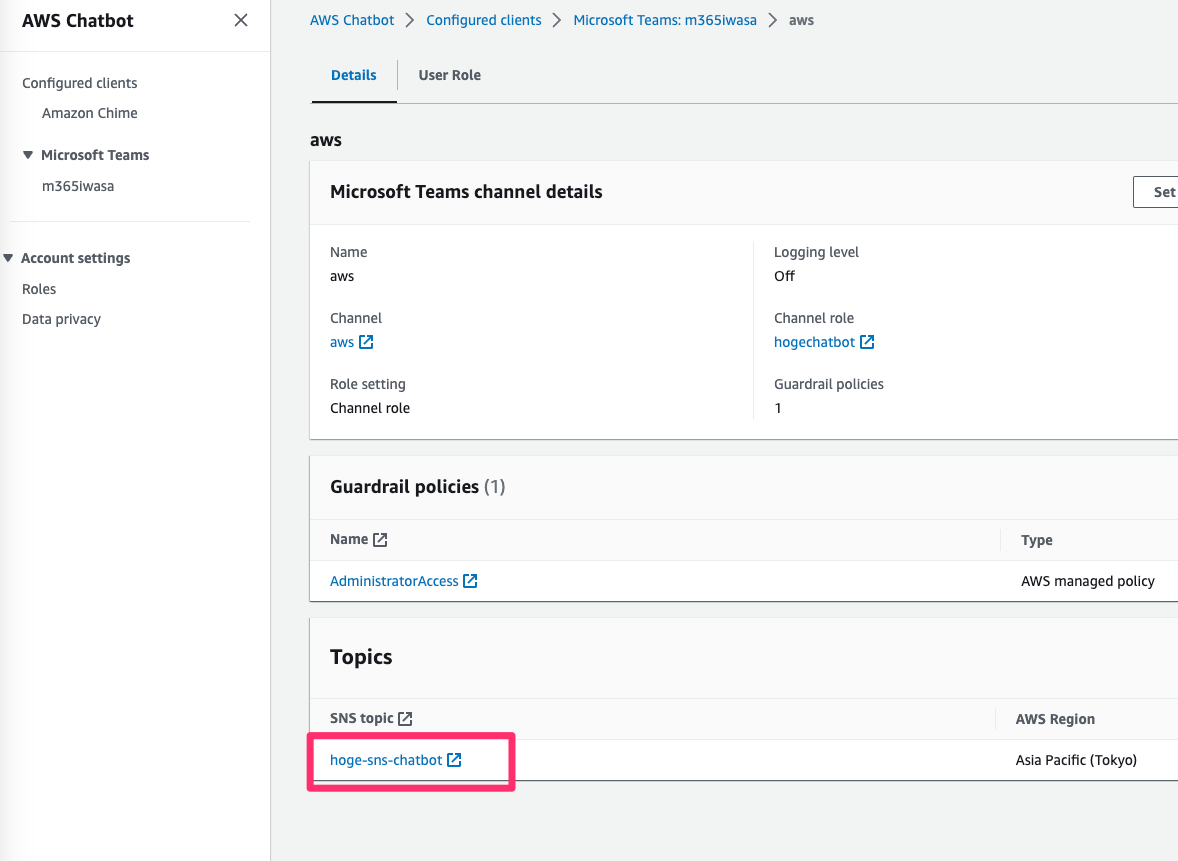Click the Topics section heading
1178x861 pixels.
coord(361,657)
